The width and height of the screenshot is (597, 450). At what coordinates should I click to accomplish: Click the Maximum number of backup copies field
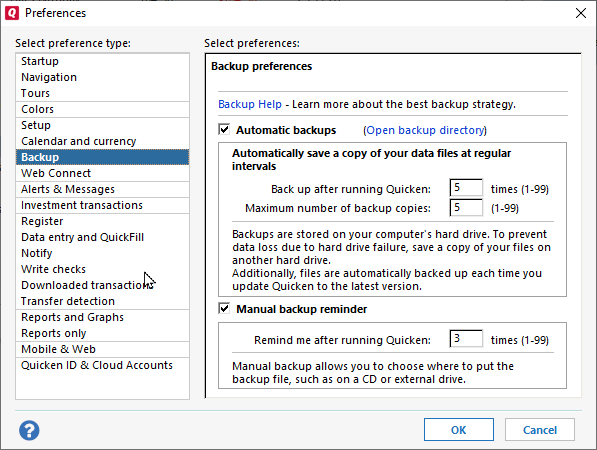point(466,207)
